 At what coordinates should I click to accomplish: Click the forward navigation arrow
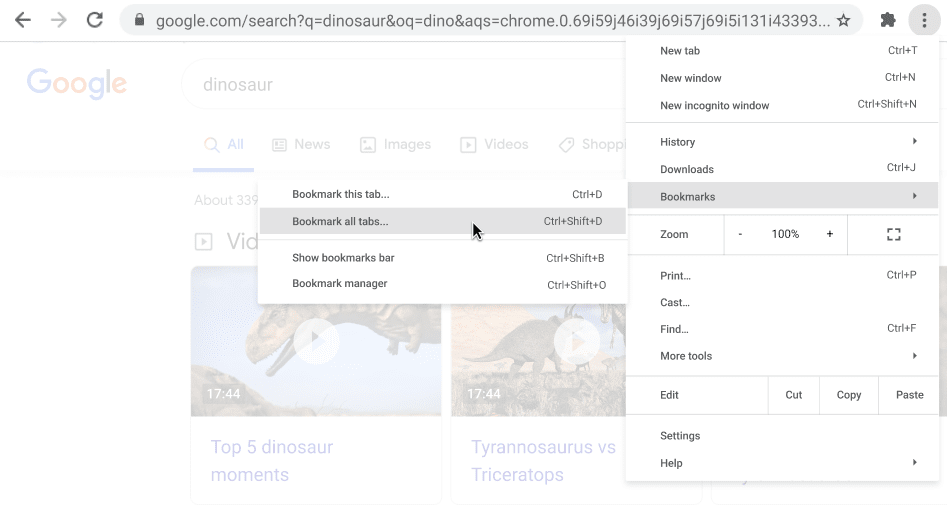click(x=59, y=21)
